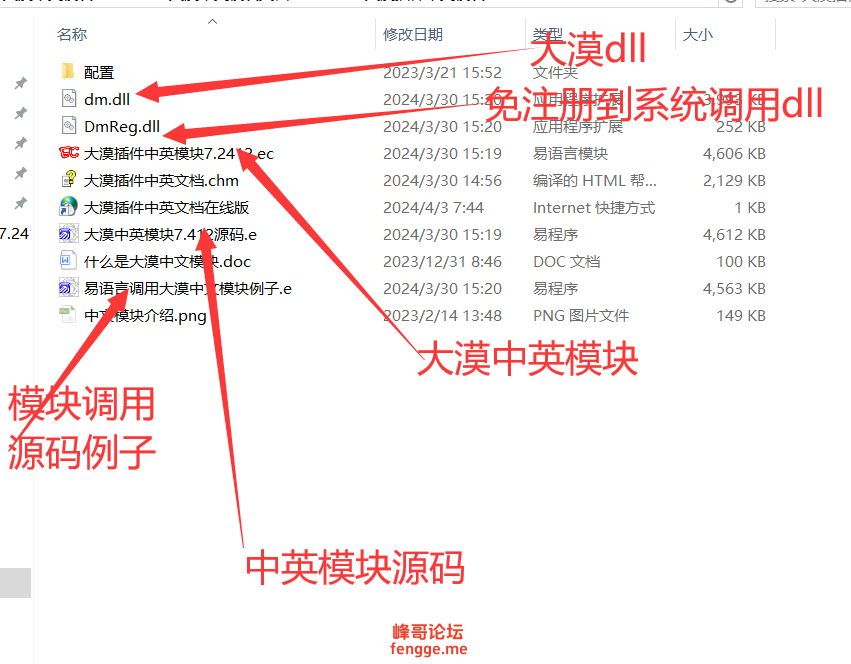Select the file 什么是大漠中文模块.doc
851x664 pixels.
[168, 262]
